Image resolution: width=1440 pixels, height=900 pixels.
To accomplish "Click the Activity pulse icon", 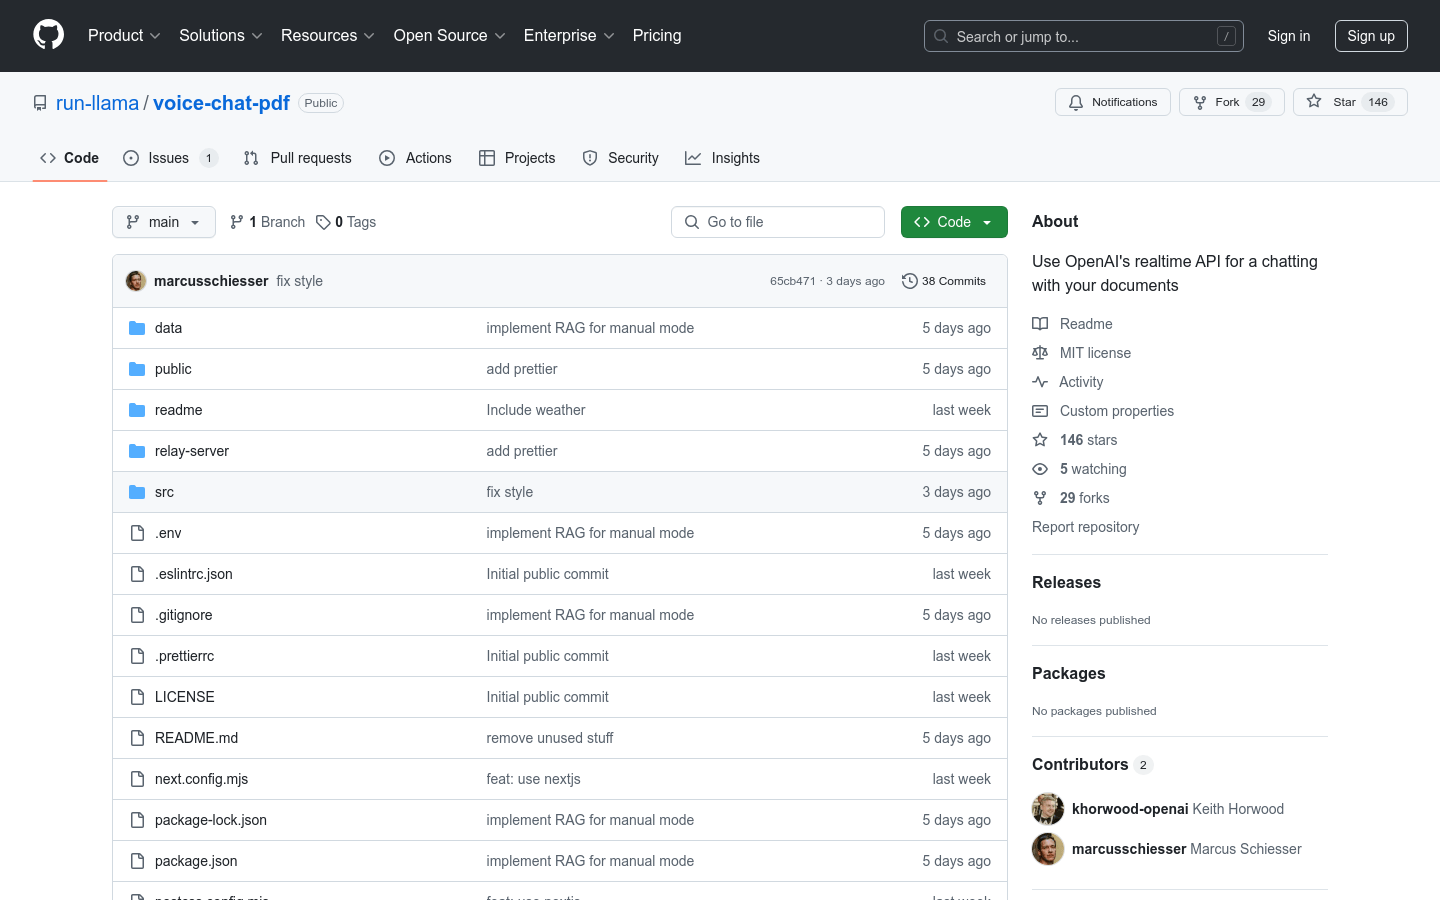I will click(1040, 382).
